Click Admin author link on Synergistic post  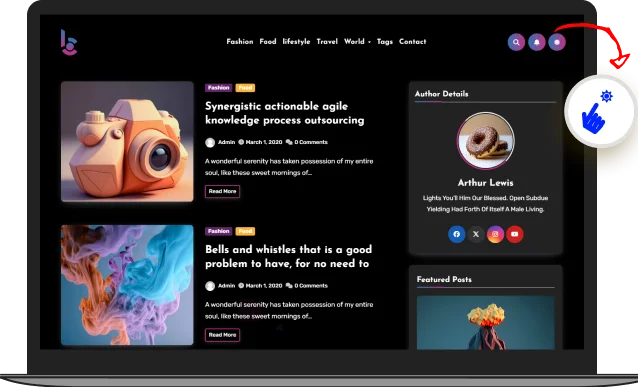pyautogui.click(x=226, y=142)
